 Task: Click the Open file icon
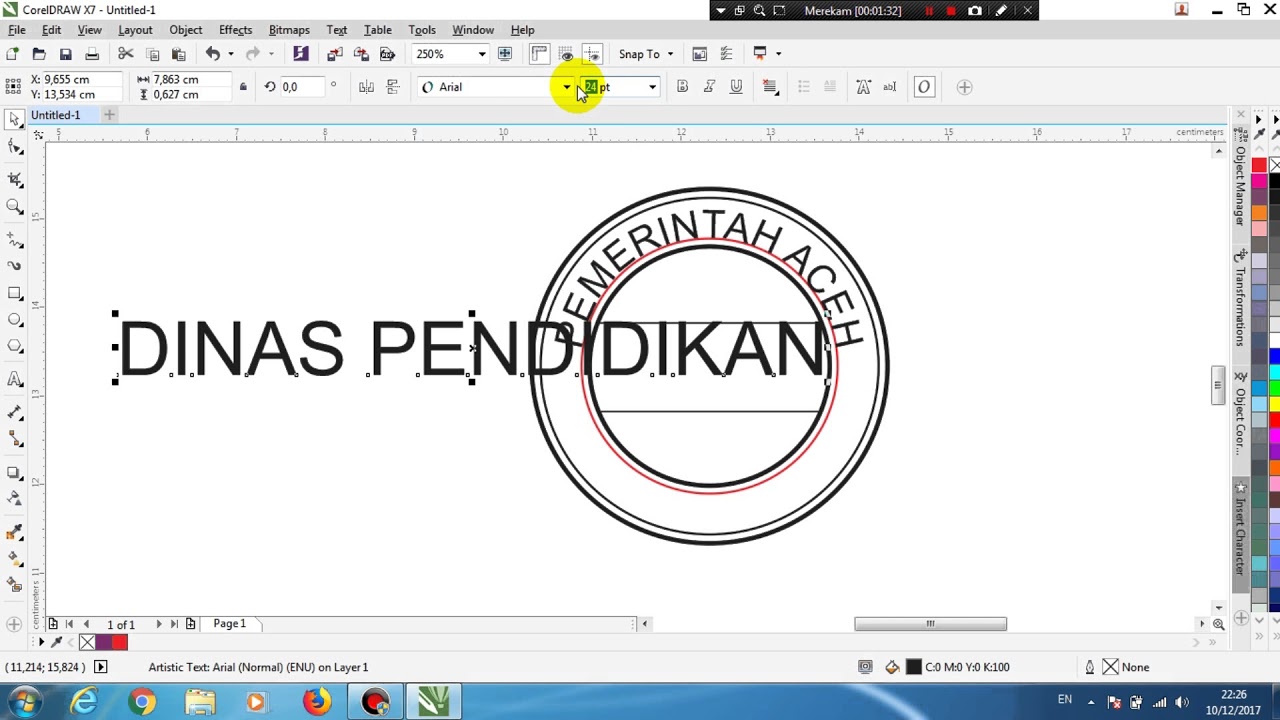39,54
